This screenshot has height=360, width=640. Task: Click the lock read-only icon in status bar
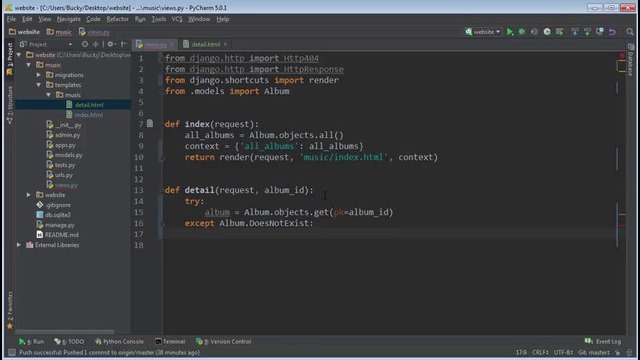click(618, 352)
